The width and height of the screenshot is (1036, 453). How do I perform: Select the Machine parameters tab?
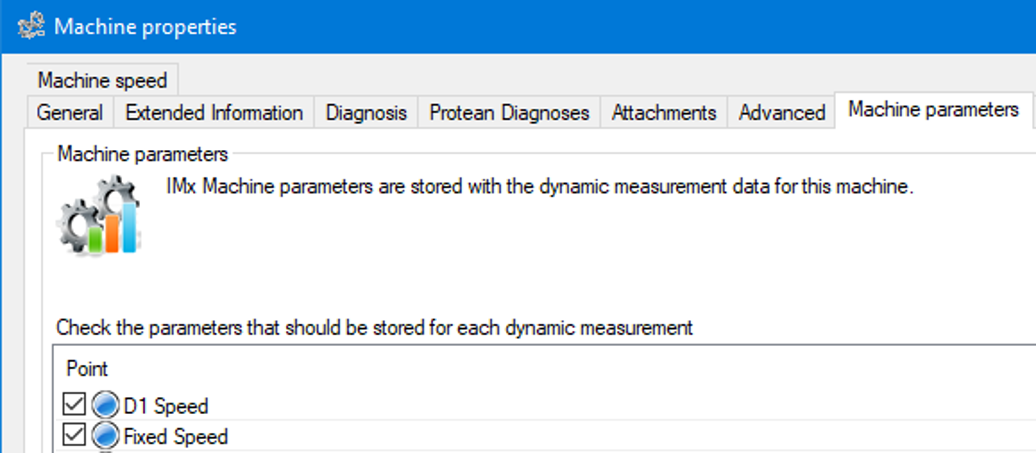click(932, 110)
